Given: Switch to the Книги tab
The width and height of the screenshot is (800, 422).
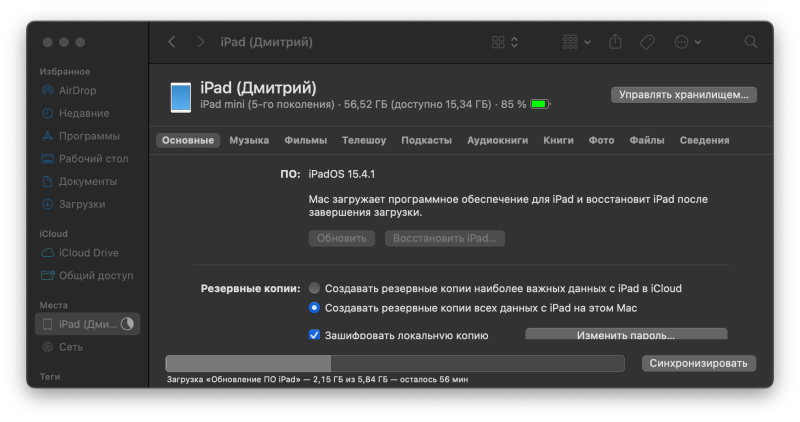Looking at the screenshot, I should [558, 140].
